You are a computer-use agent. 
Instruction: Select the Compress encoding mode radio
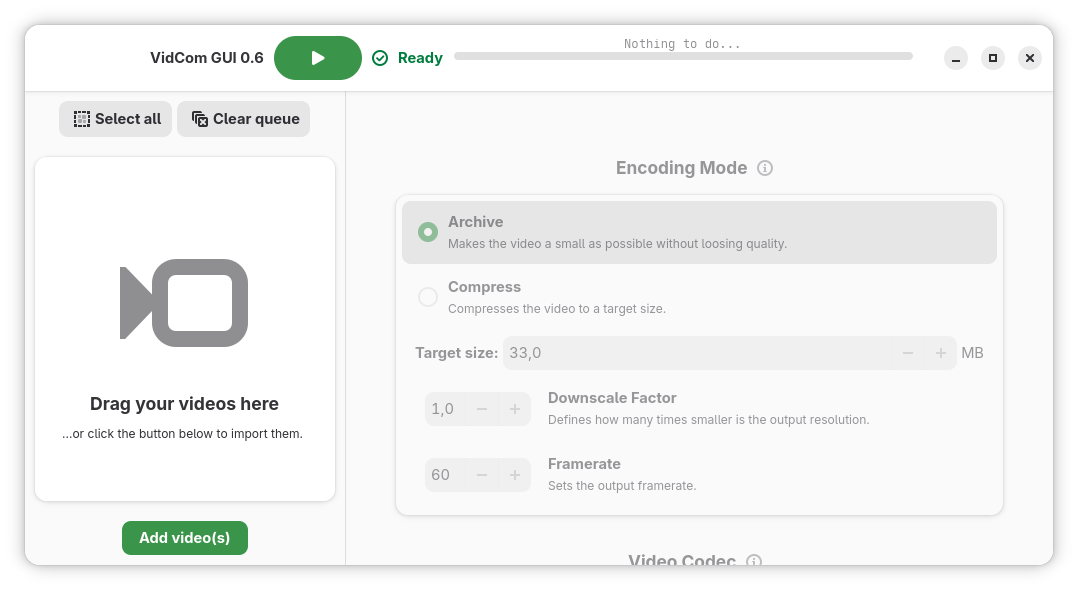[x=428, y=297]
